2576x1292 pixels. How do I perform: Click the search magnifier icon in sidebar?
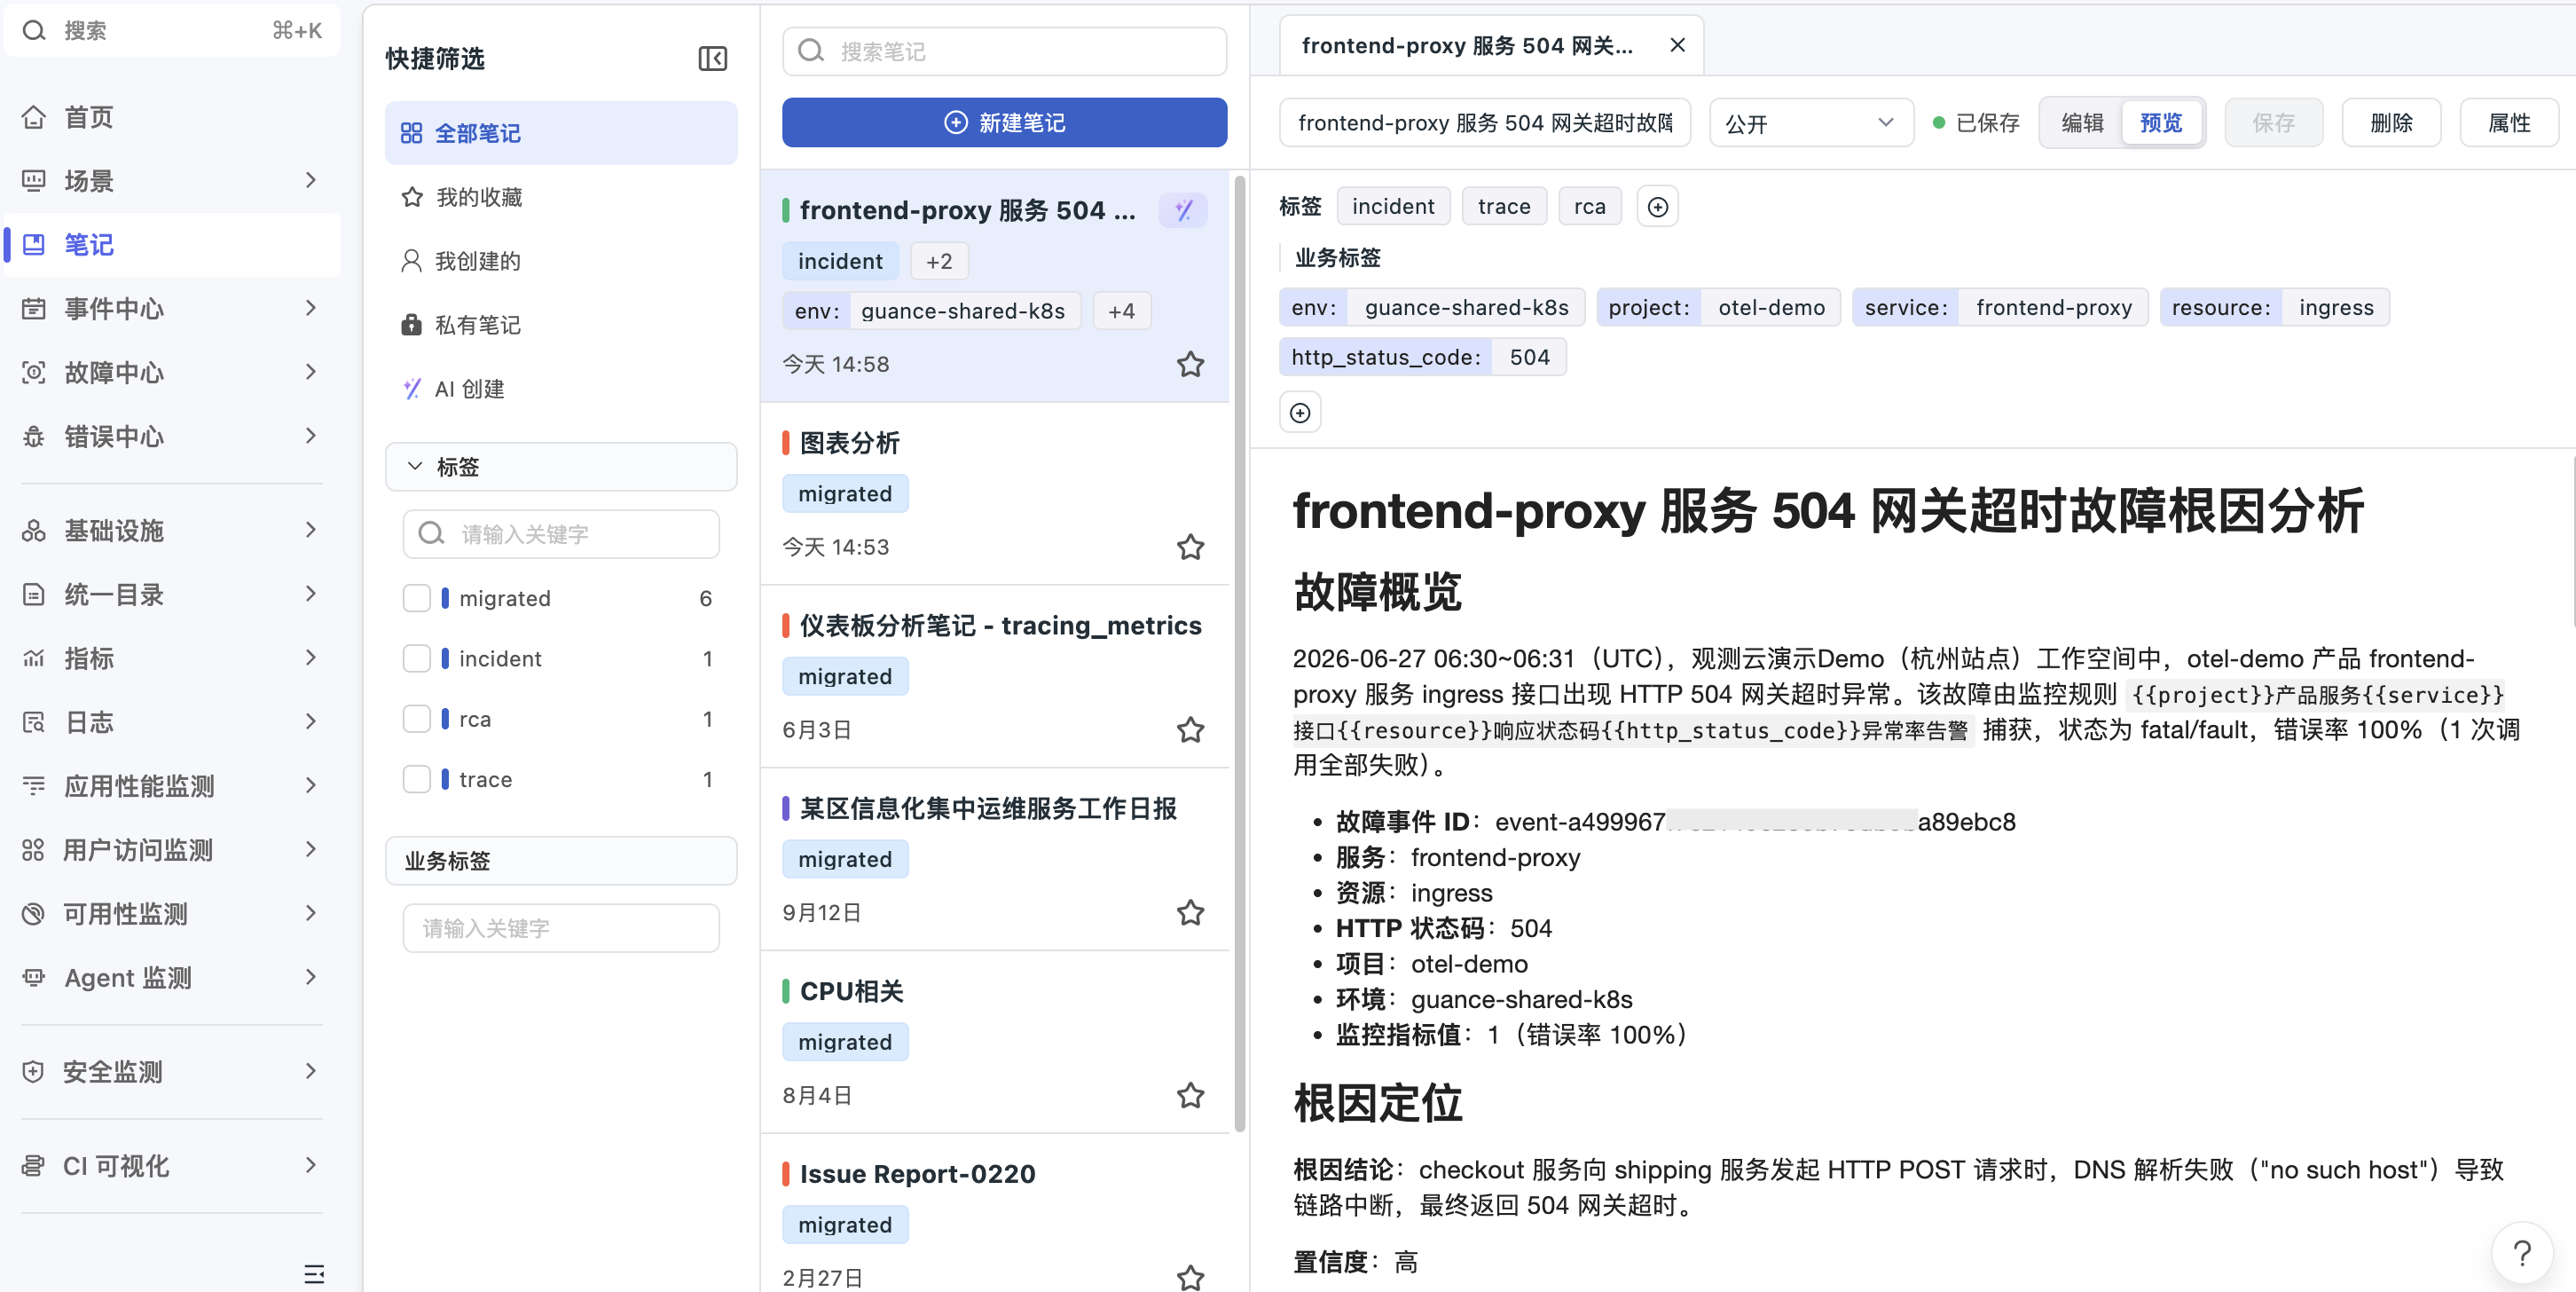coord(35,31)
